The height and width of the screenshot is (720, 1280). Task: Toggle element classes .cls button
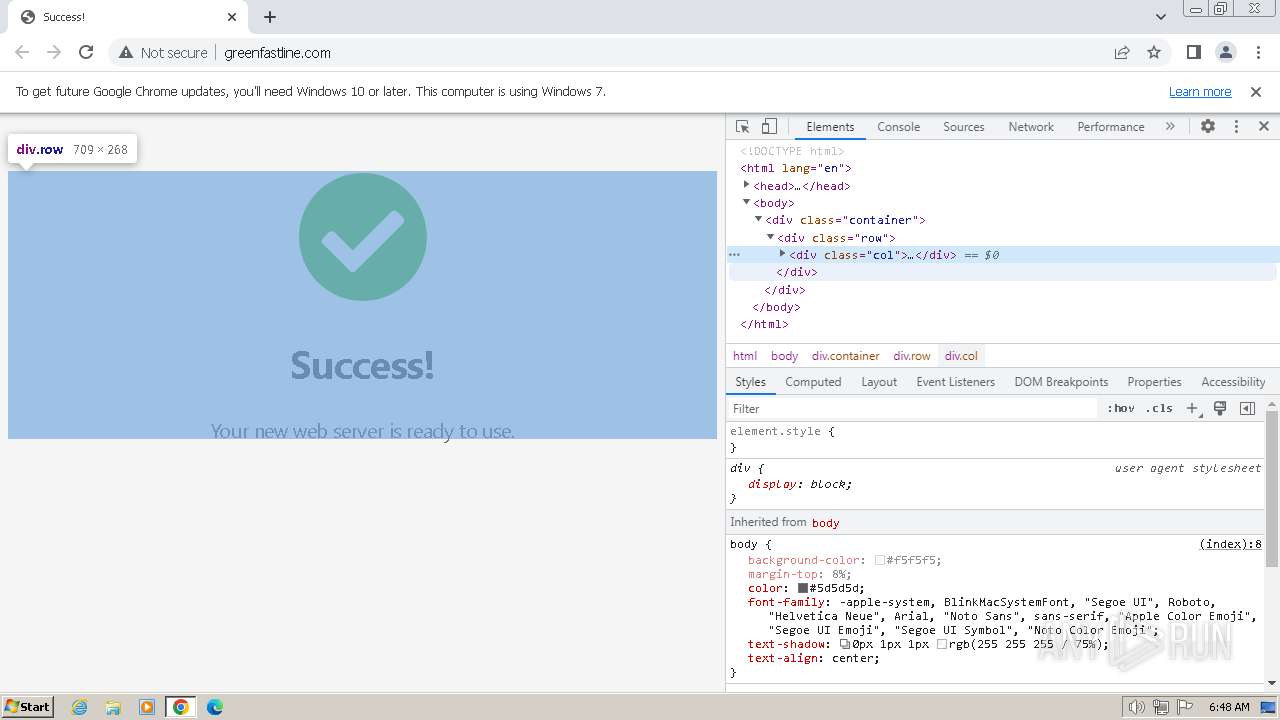tap(1159, 408)
